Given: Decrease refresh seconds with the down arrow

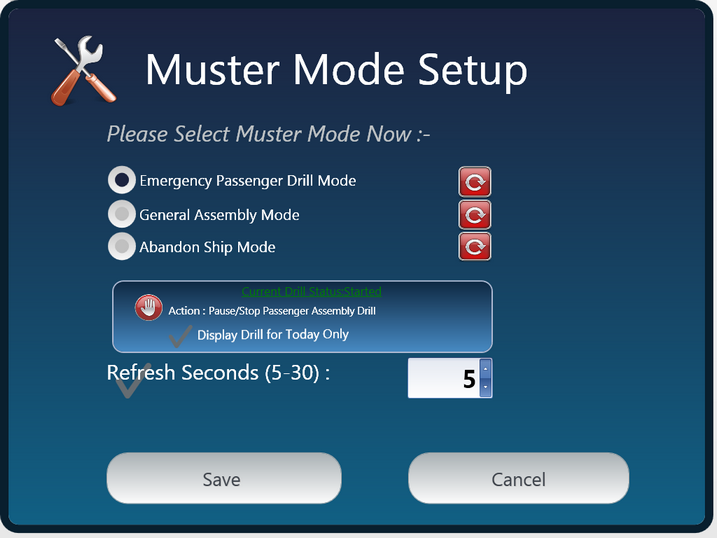Looking at the screenshot, I should (x=486, y=388).
